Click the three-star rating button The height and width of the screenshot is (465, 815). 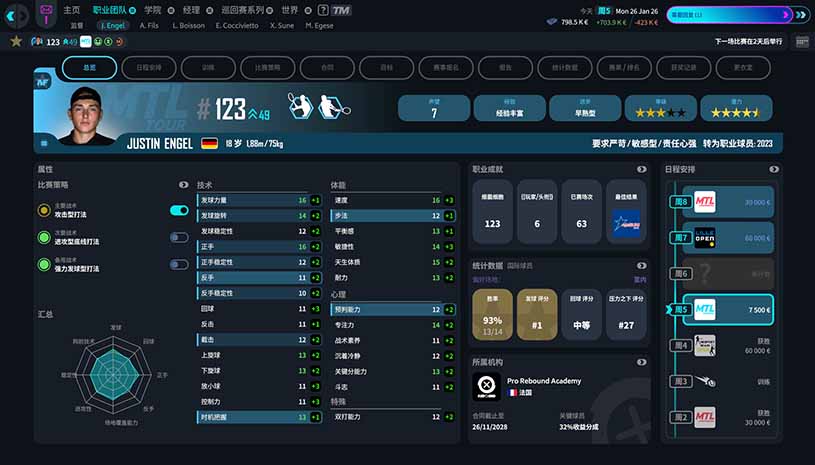(x=661, y=108)
